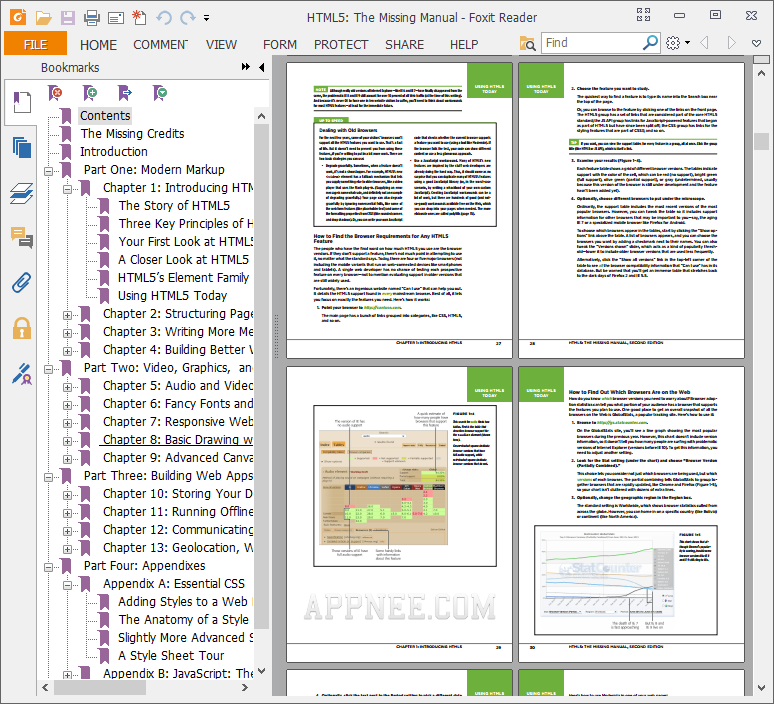Click the email document icon in quick toolbar

coord(116,18)
